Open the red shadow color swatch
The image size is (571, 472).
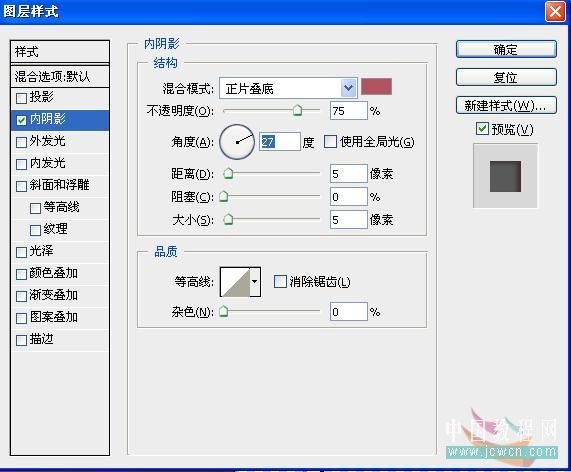tap(377, 87)
